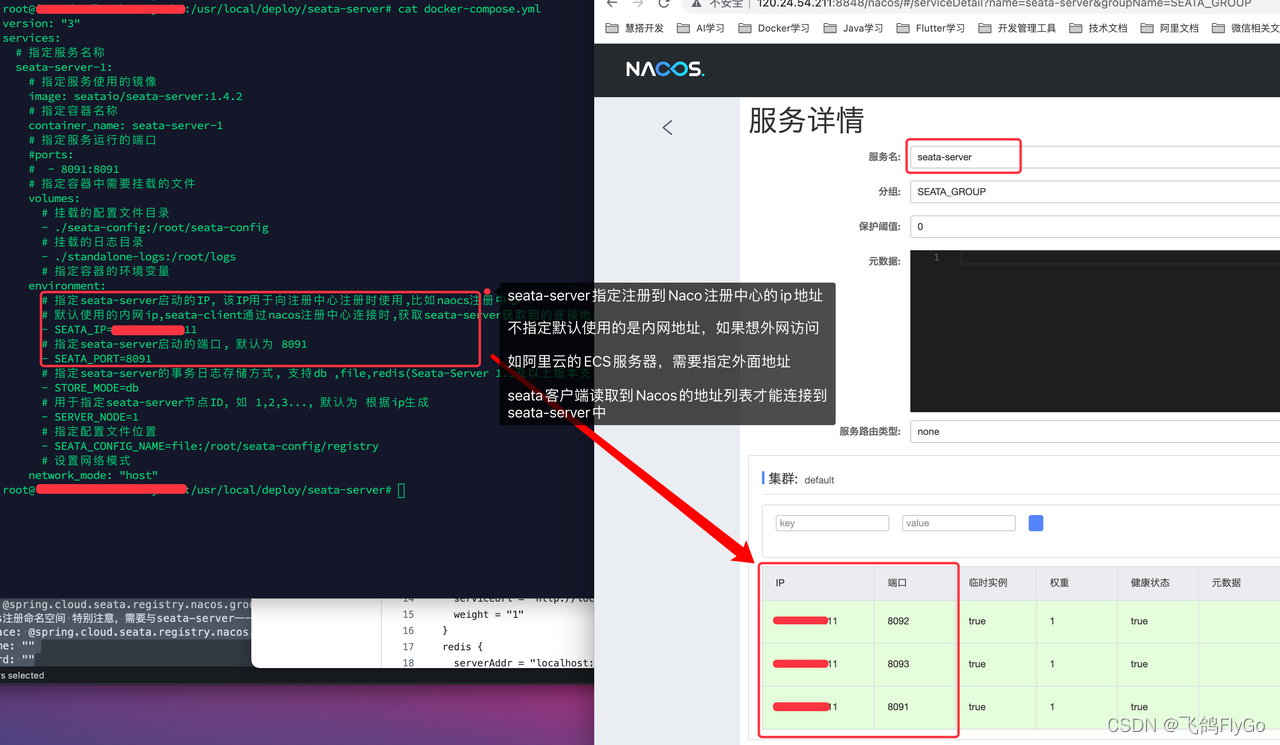Click into the 保护阈值 input
Screen dimensions: 1280x745
(x=1095, y=226)
